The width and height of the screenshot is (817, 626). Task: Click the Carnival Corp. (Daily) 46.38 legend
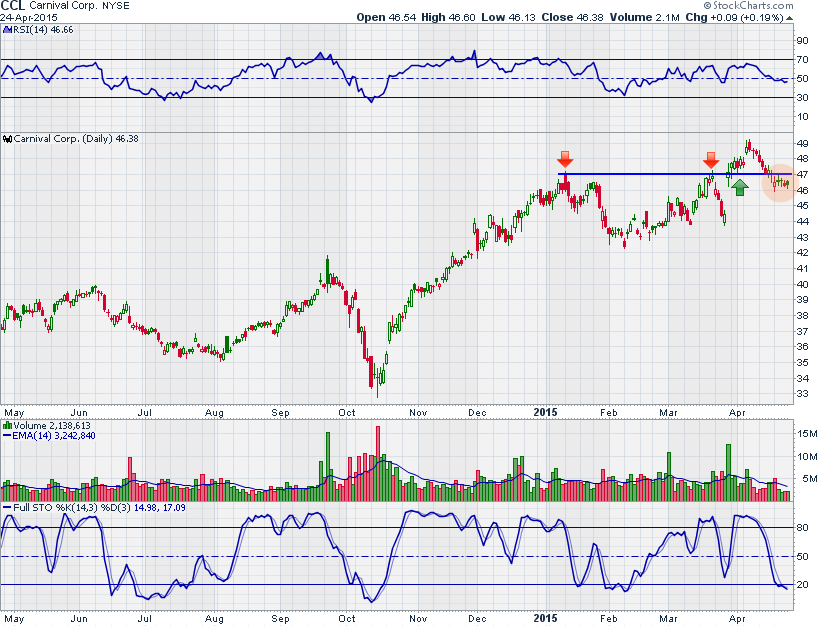point(76,139)
